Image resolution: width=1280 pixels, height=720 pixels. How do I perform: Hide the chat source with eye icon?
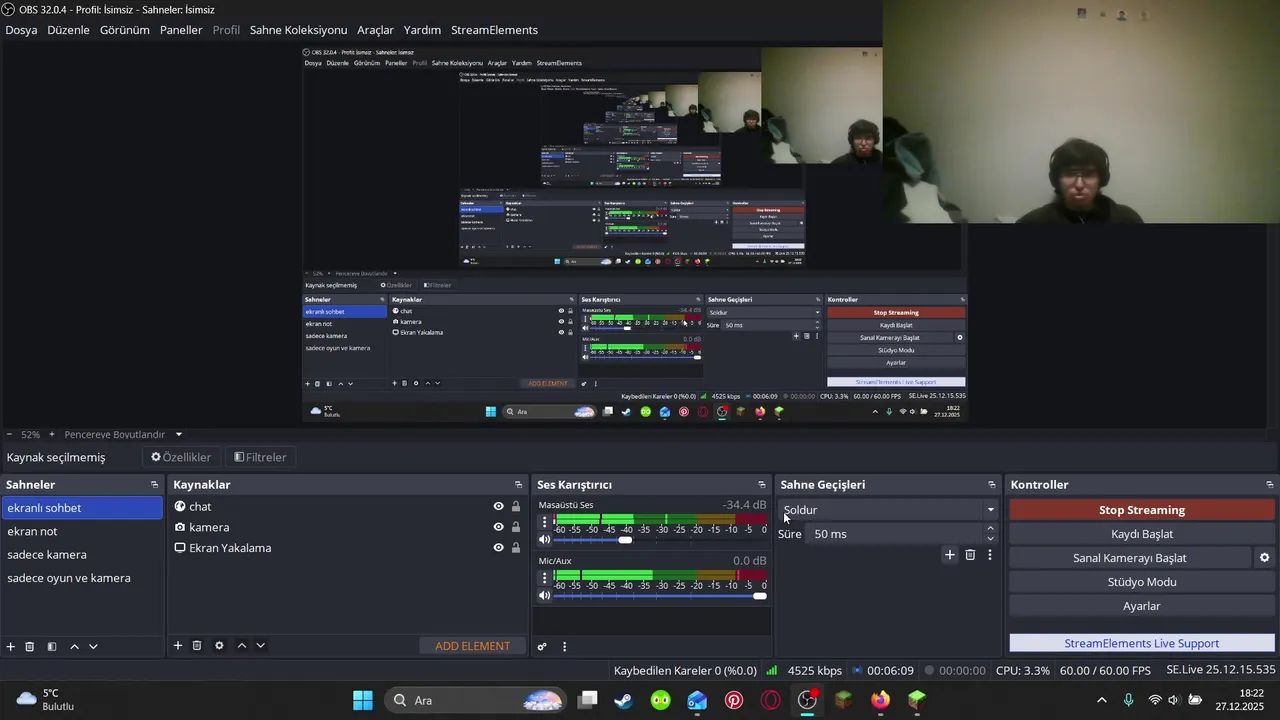(x=498, y=506)
